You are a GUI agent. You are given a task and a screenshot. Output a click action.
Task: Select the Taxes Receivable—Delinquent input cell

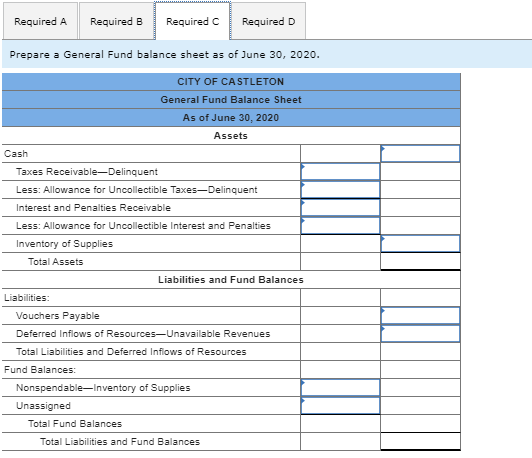(340, 172)
